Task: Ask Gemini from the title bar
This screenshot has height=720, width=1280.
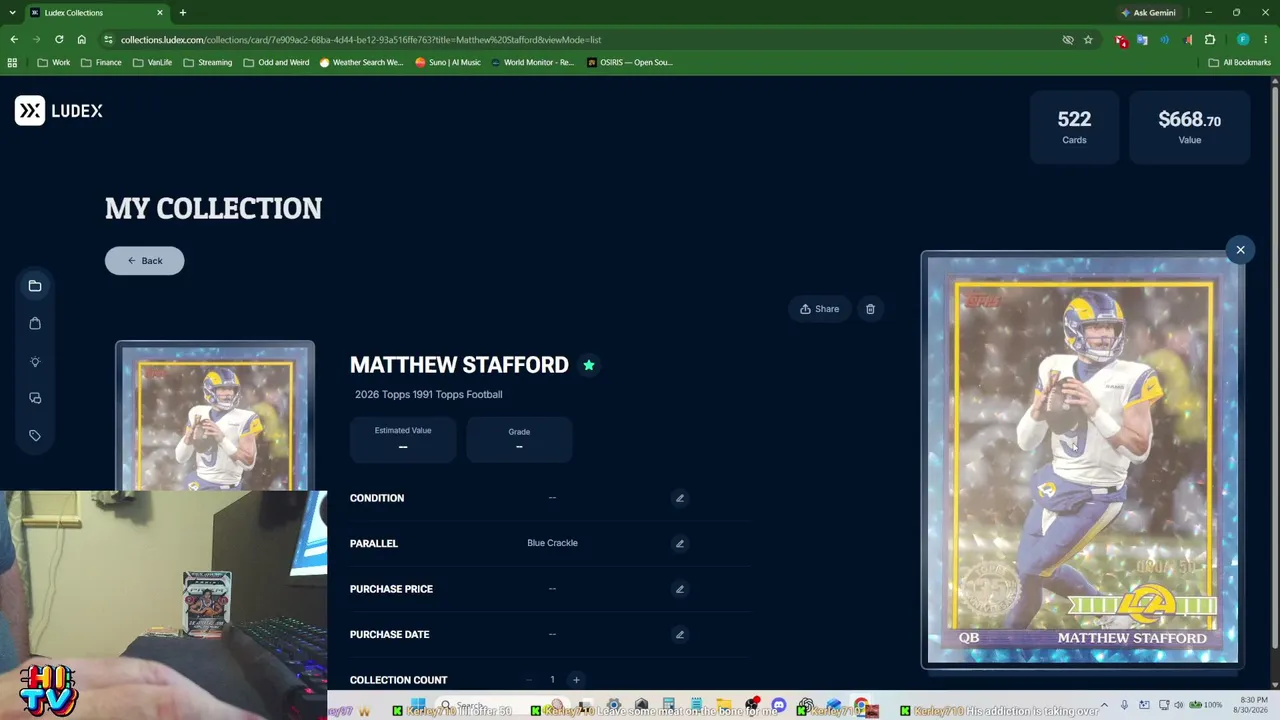Action: tap(1148, 13)
